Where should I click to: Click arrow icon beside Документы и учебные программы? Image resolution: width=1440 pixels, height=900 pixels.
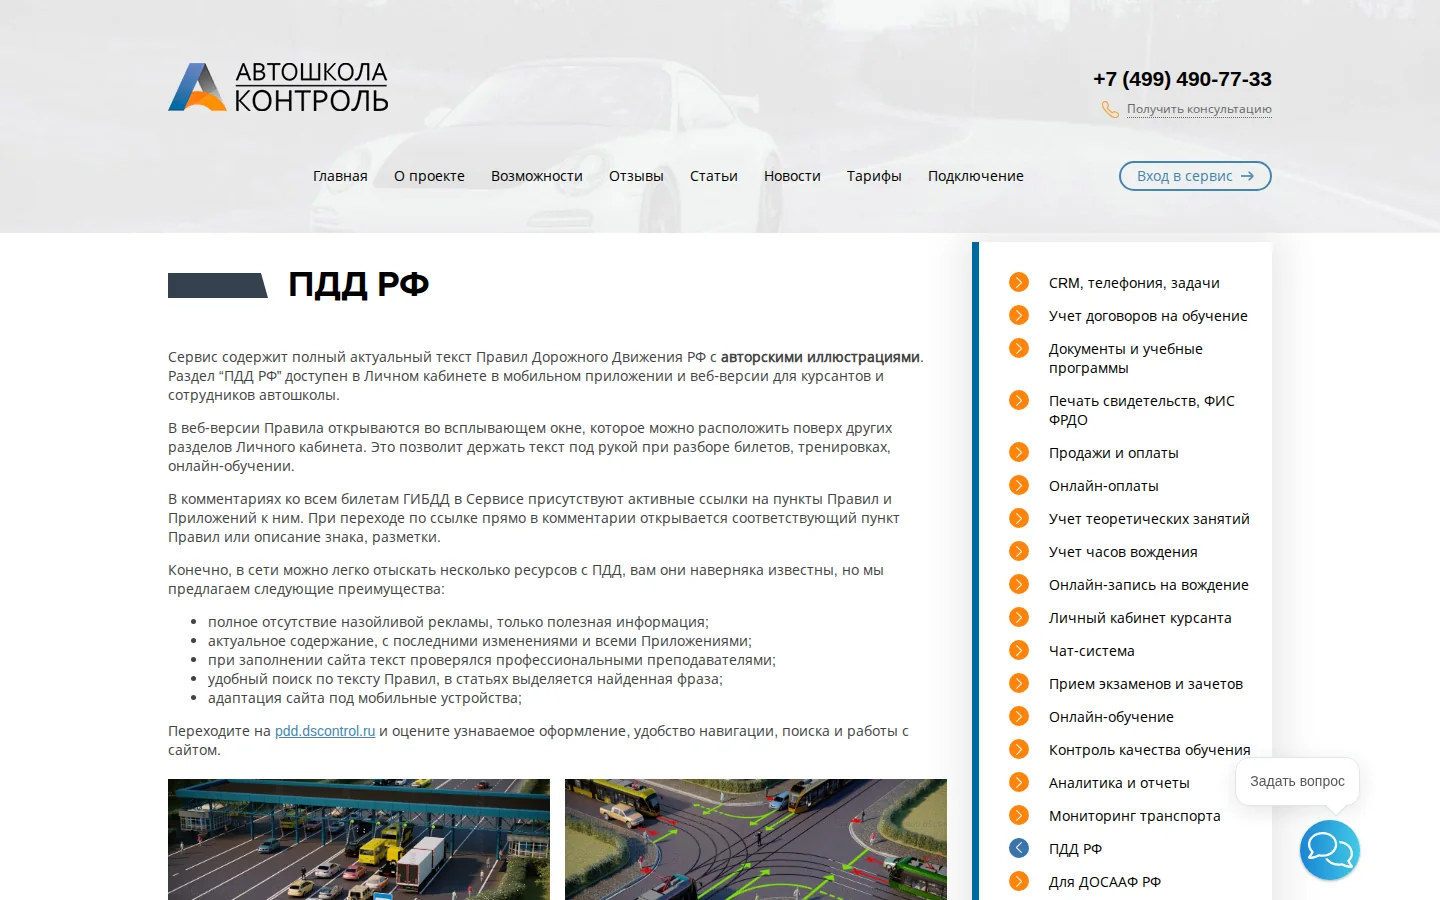click(1019, 348)
